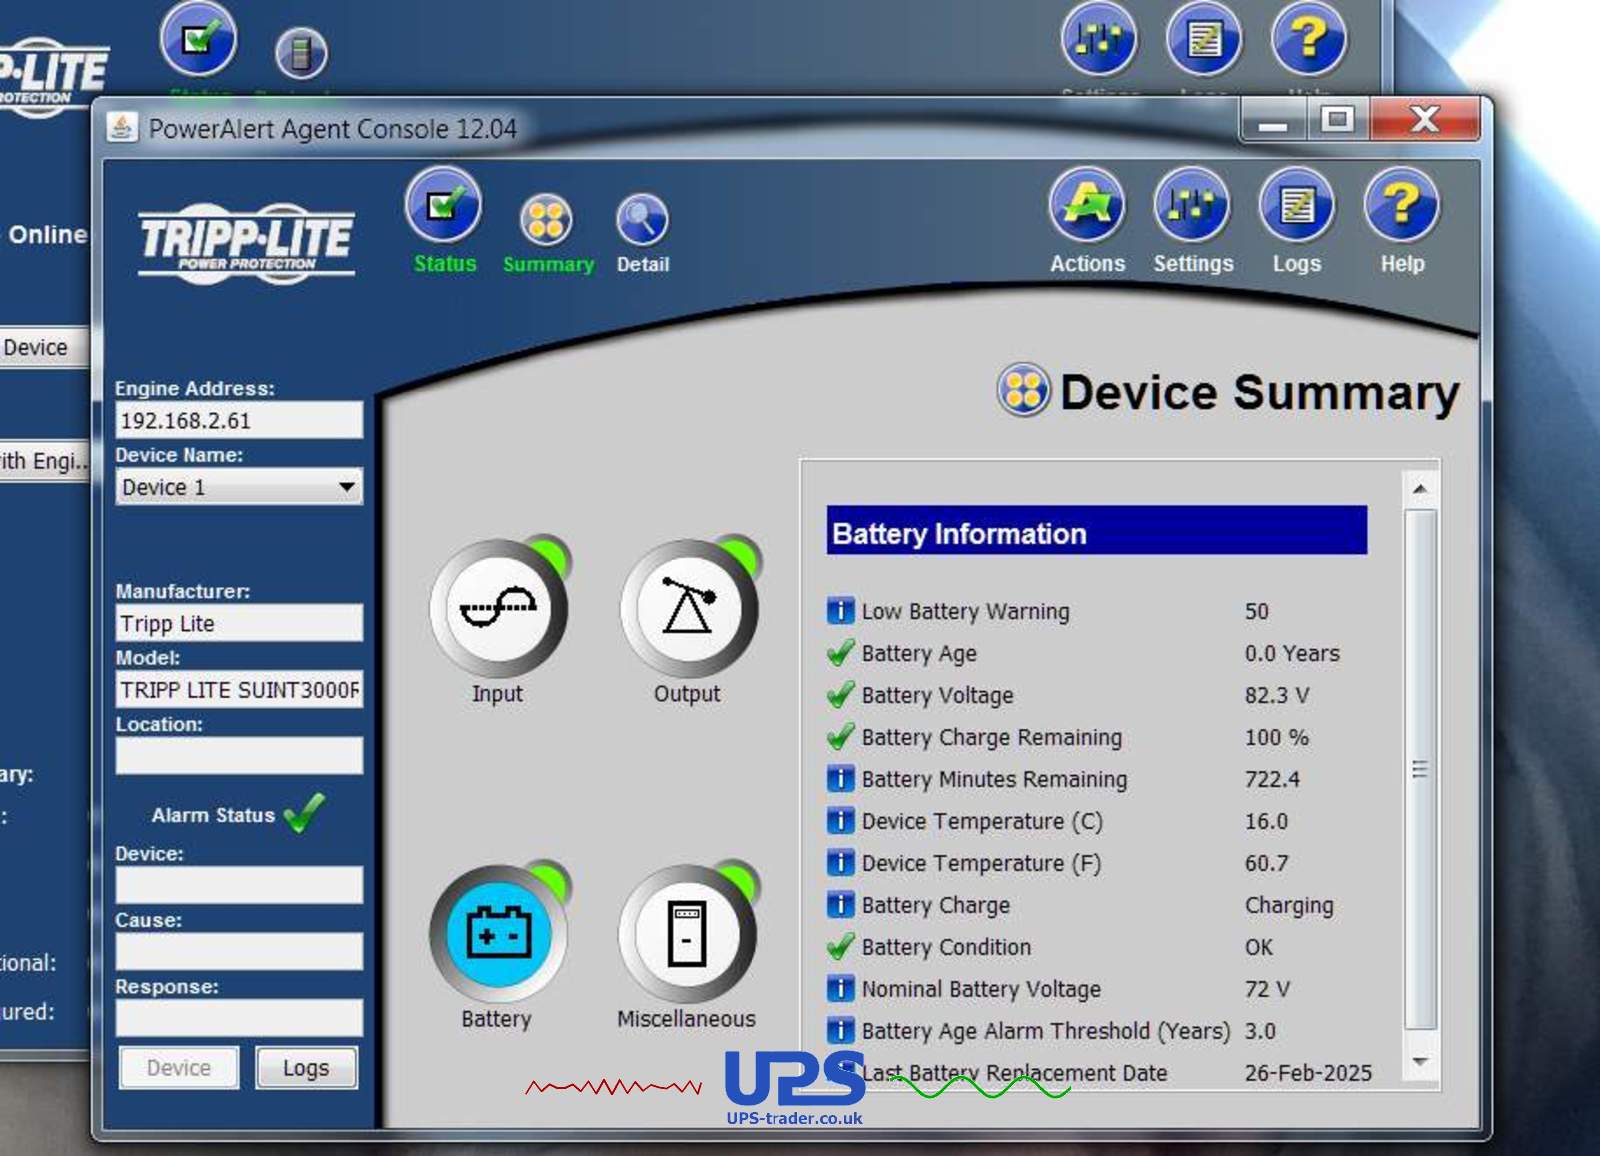Screen dimensions: 1600x1156
Task: Click the Charging status value
Action: (x=1289, y=906)
